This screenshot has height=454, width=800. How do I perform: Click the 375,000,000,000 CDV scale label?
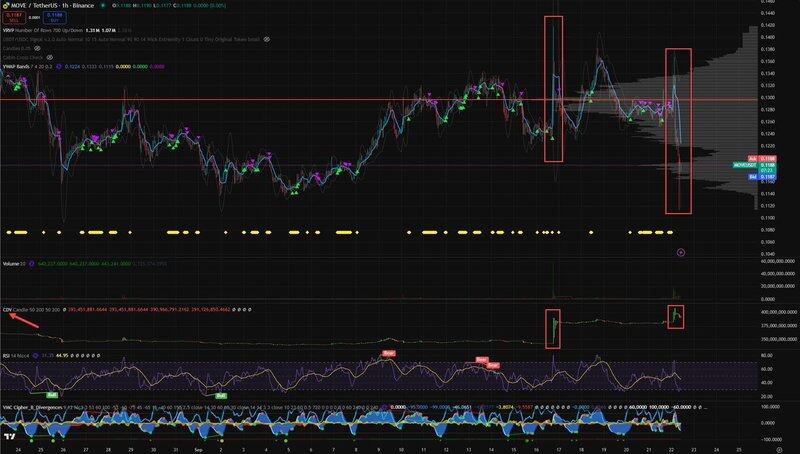(x=781, y=325)
